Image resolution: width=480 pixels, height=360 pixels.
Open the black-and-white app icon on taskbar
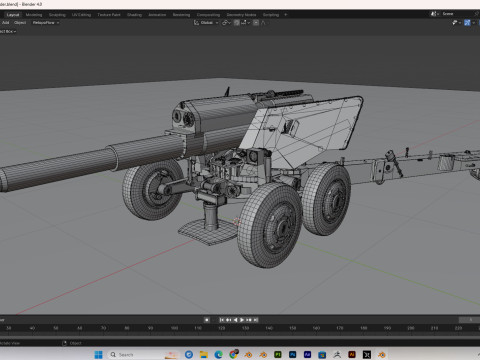click(367, 355)
